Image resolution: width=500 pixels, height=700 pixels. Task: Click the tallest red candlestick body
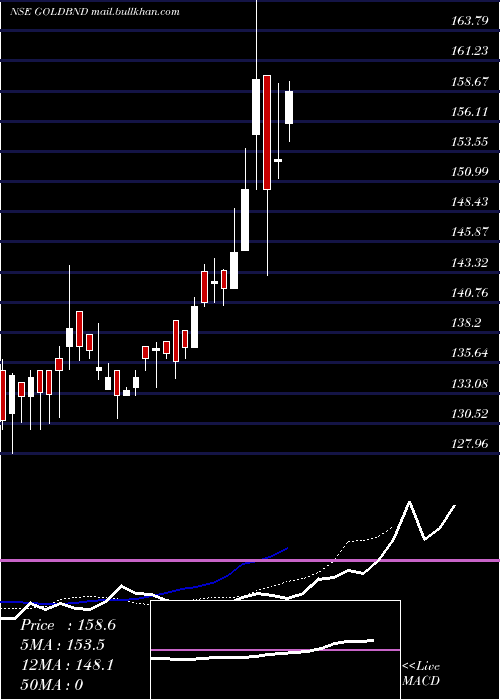(267, 133)
